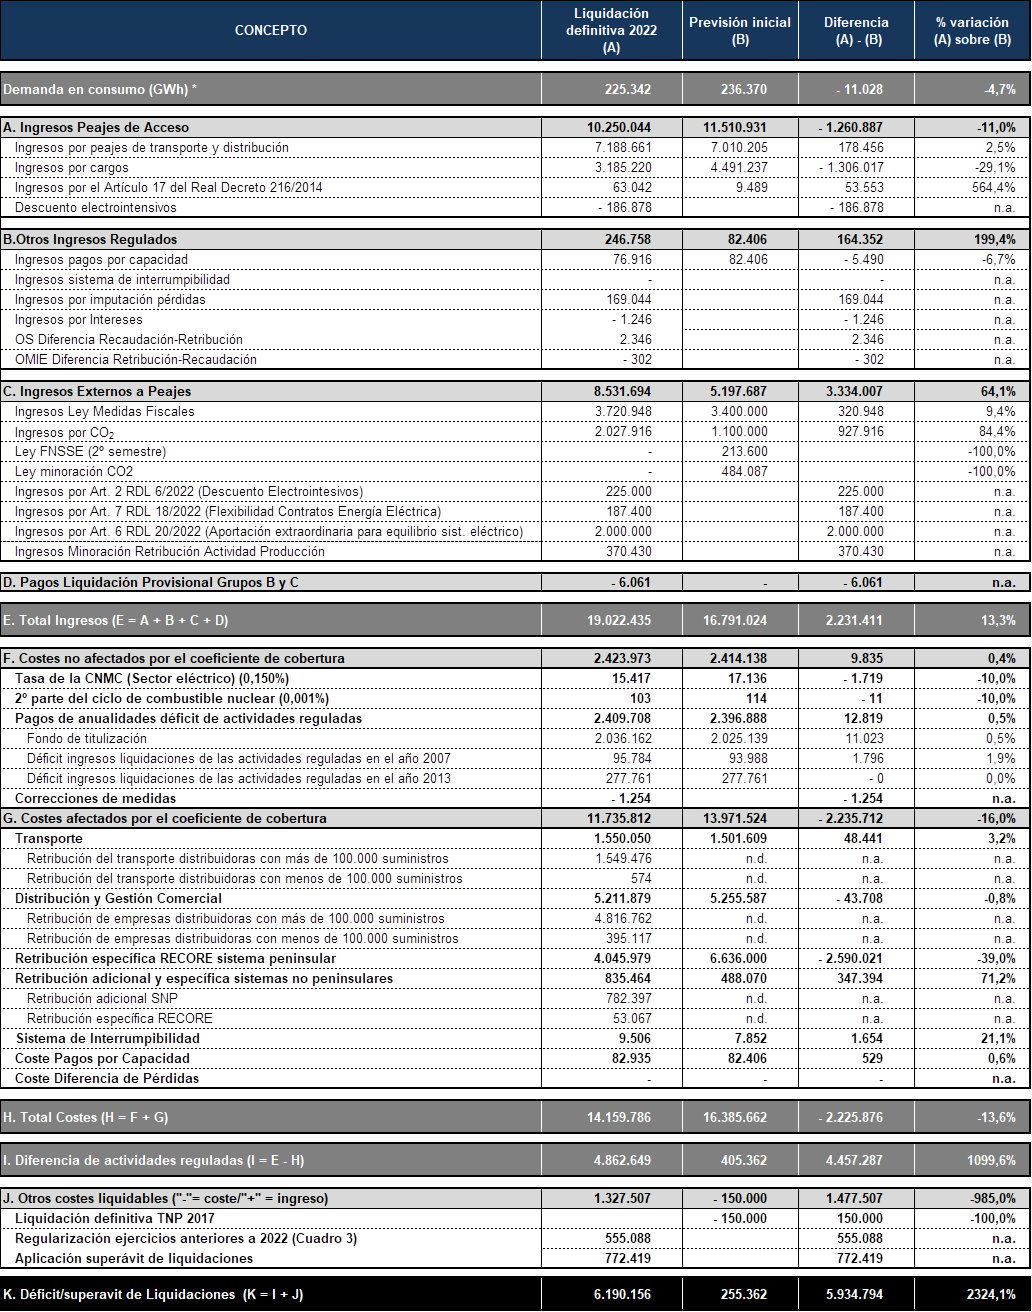Click the total costs value 14.159.786
1032x1312 pixels.
620,1117
